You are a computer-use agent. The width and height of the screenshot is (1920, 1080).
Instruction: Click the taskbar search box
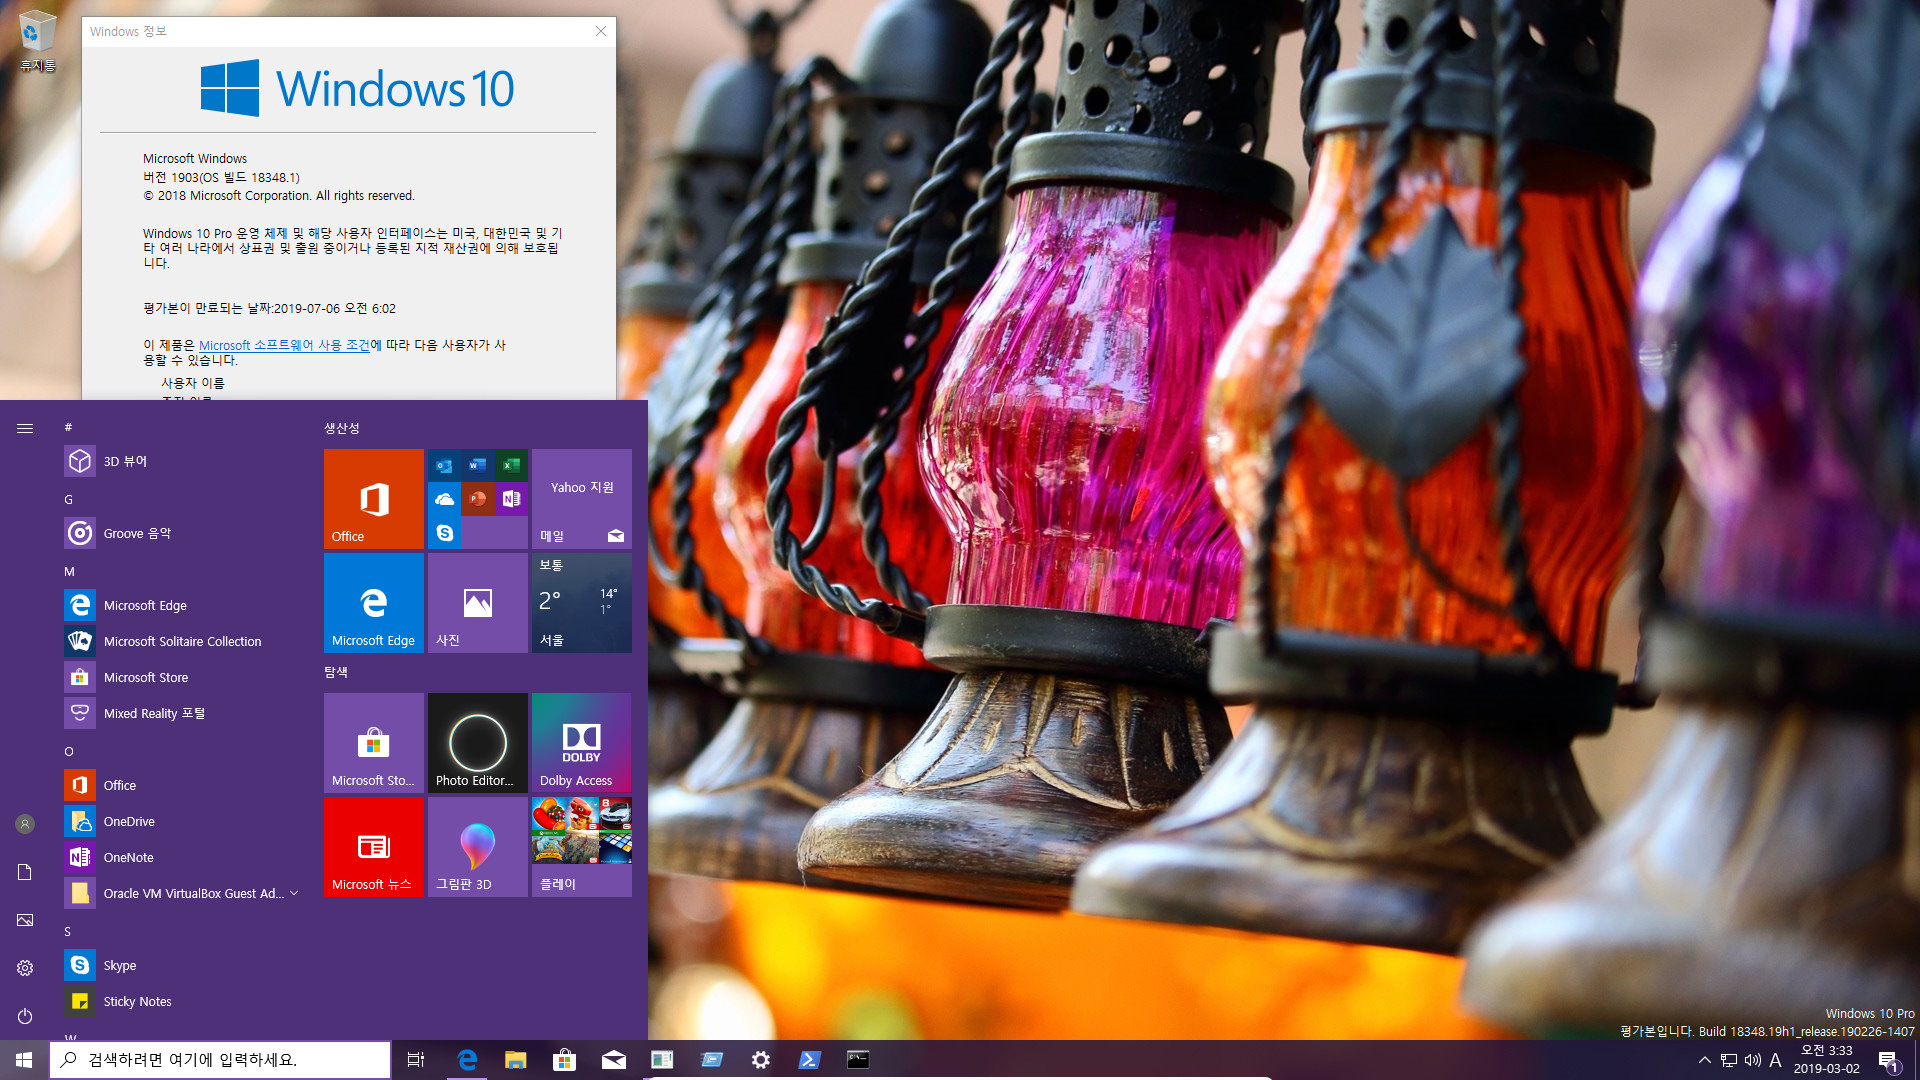click(220, 1060)
